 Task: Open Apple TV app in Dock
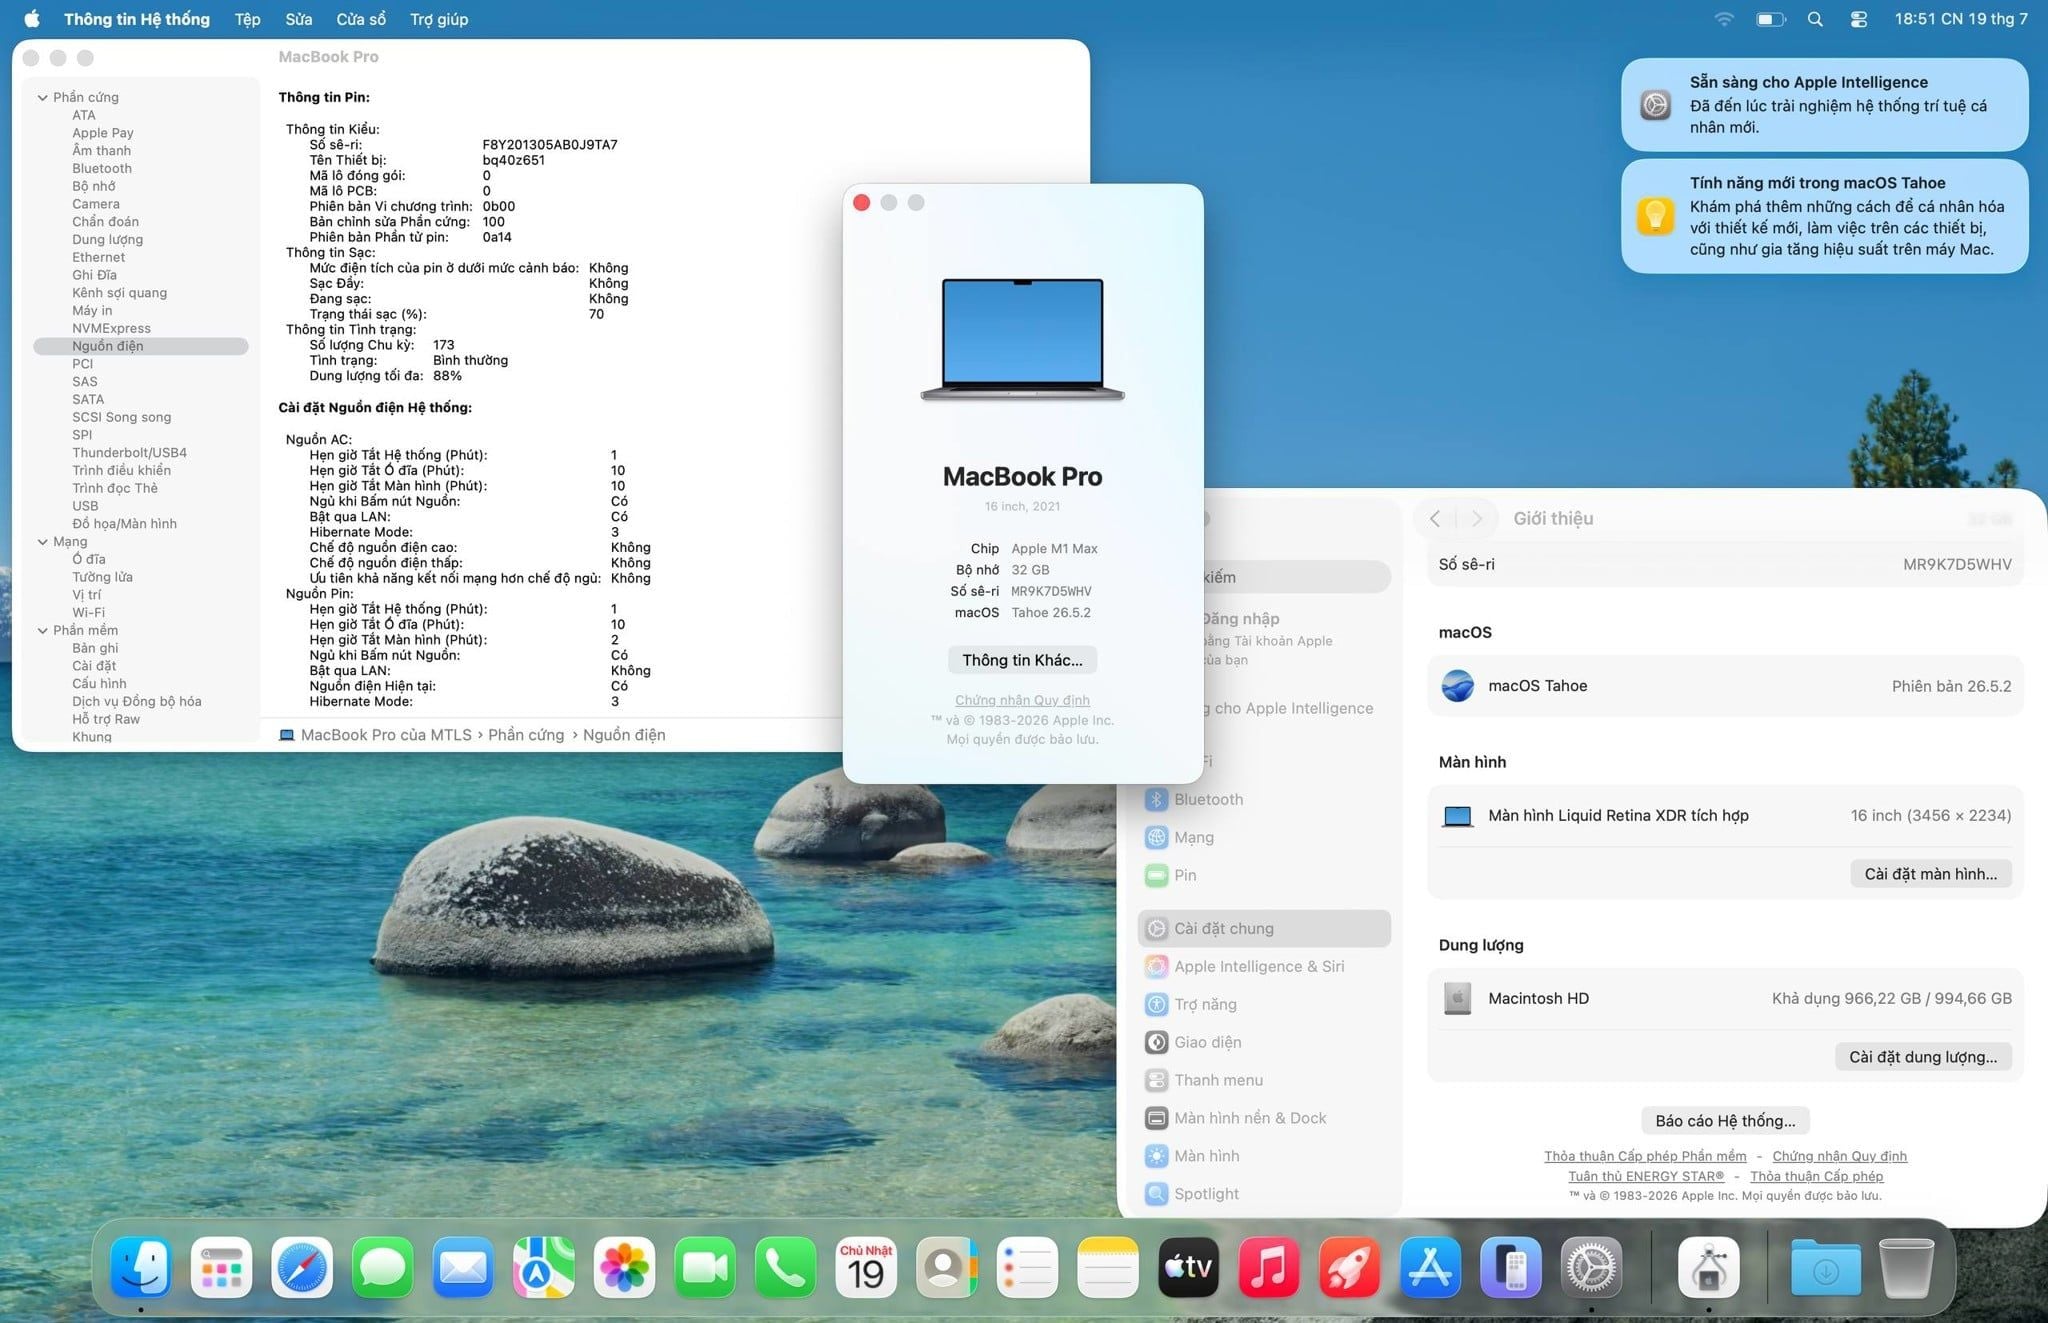click(1189, 1268)
